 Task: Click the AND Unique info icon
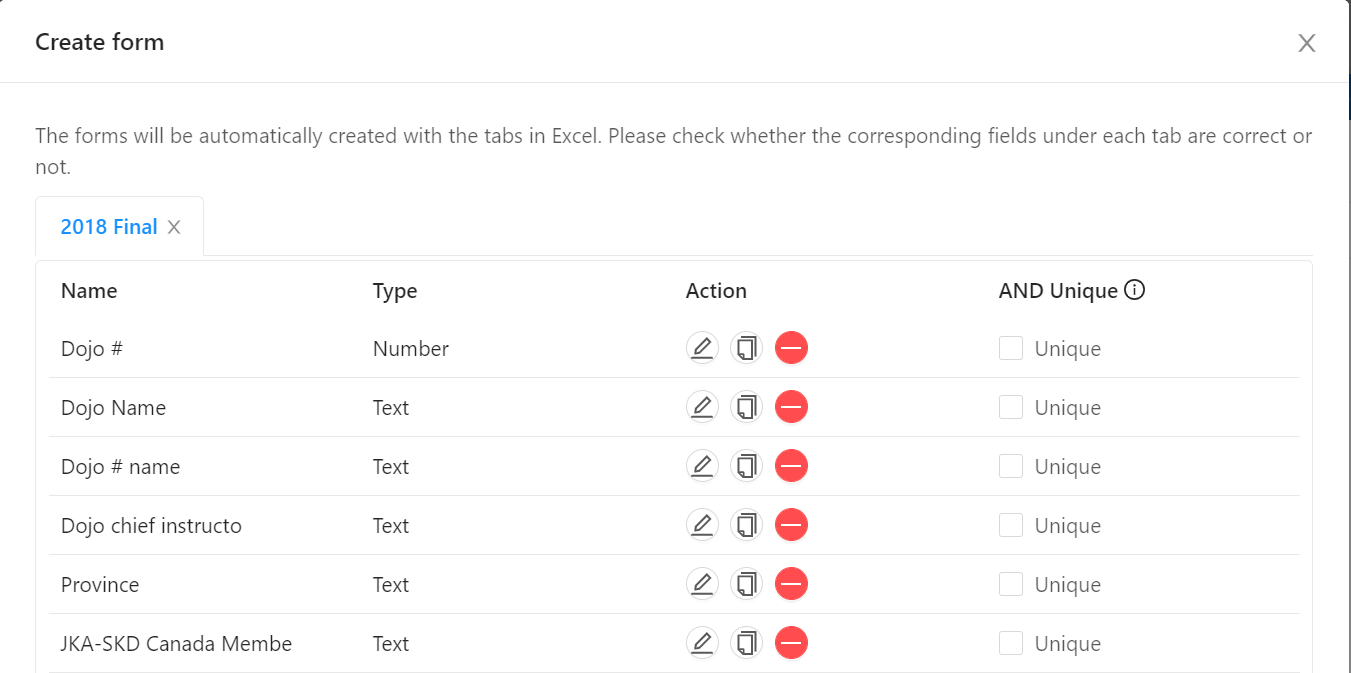[1134, 290]
